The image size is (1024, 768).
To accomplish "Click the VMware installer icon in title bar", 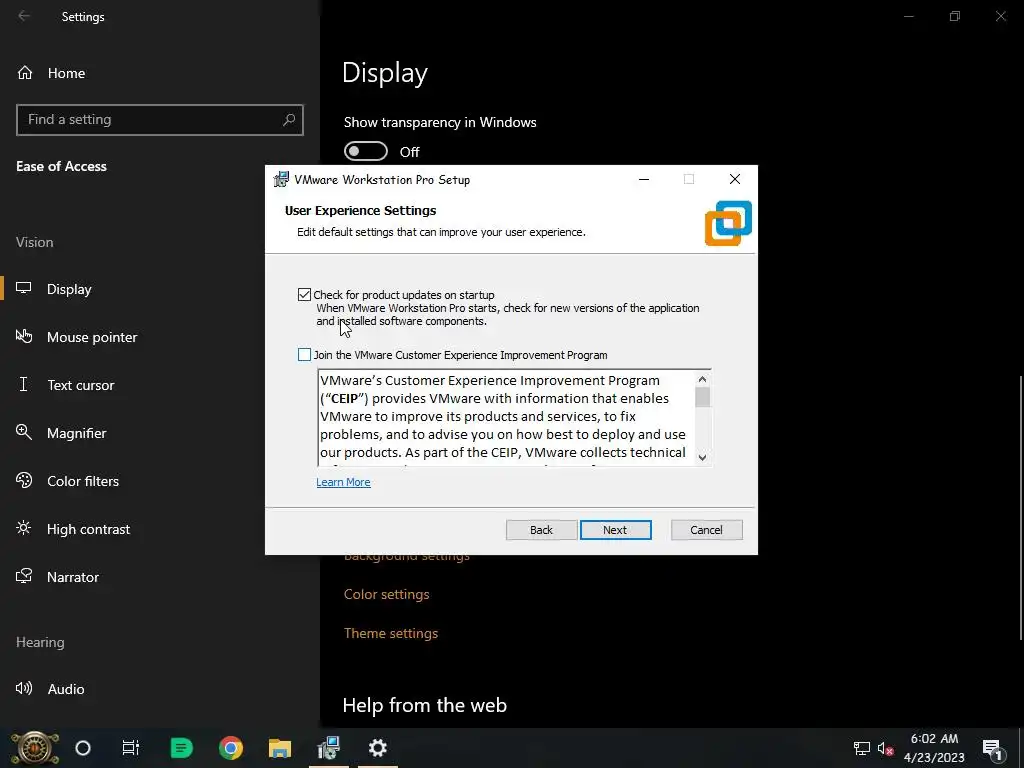I will (x=281, y=179).
